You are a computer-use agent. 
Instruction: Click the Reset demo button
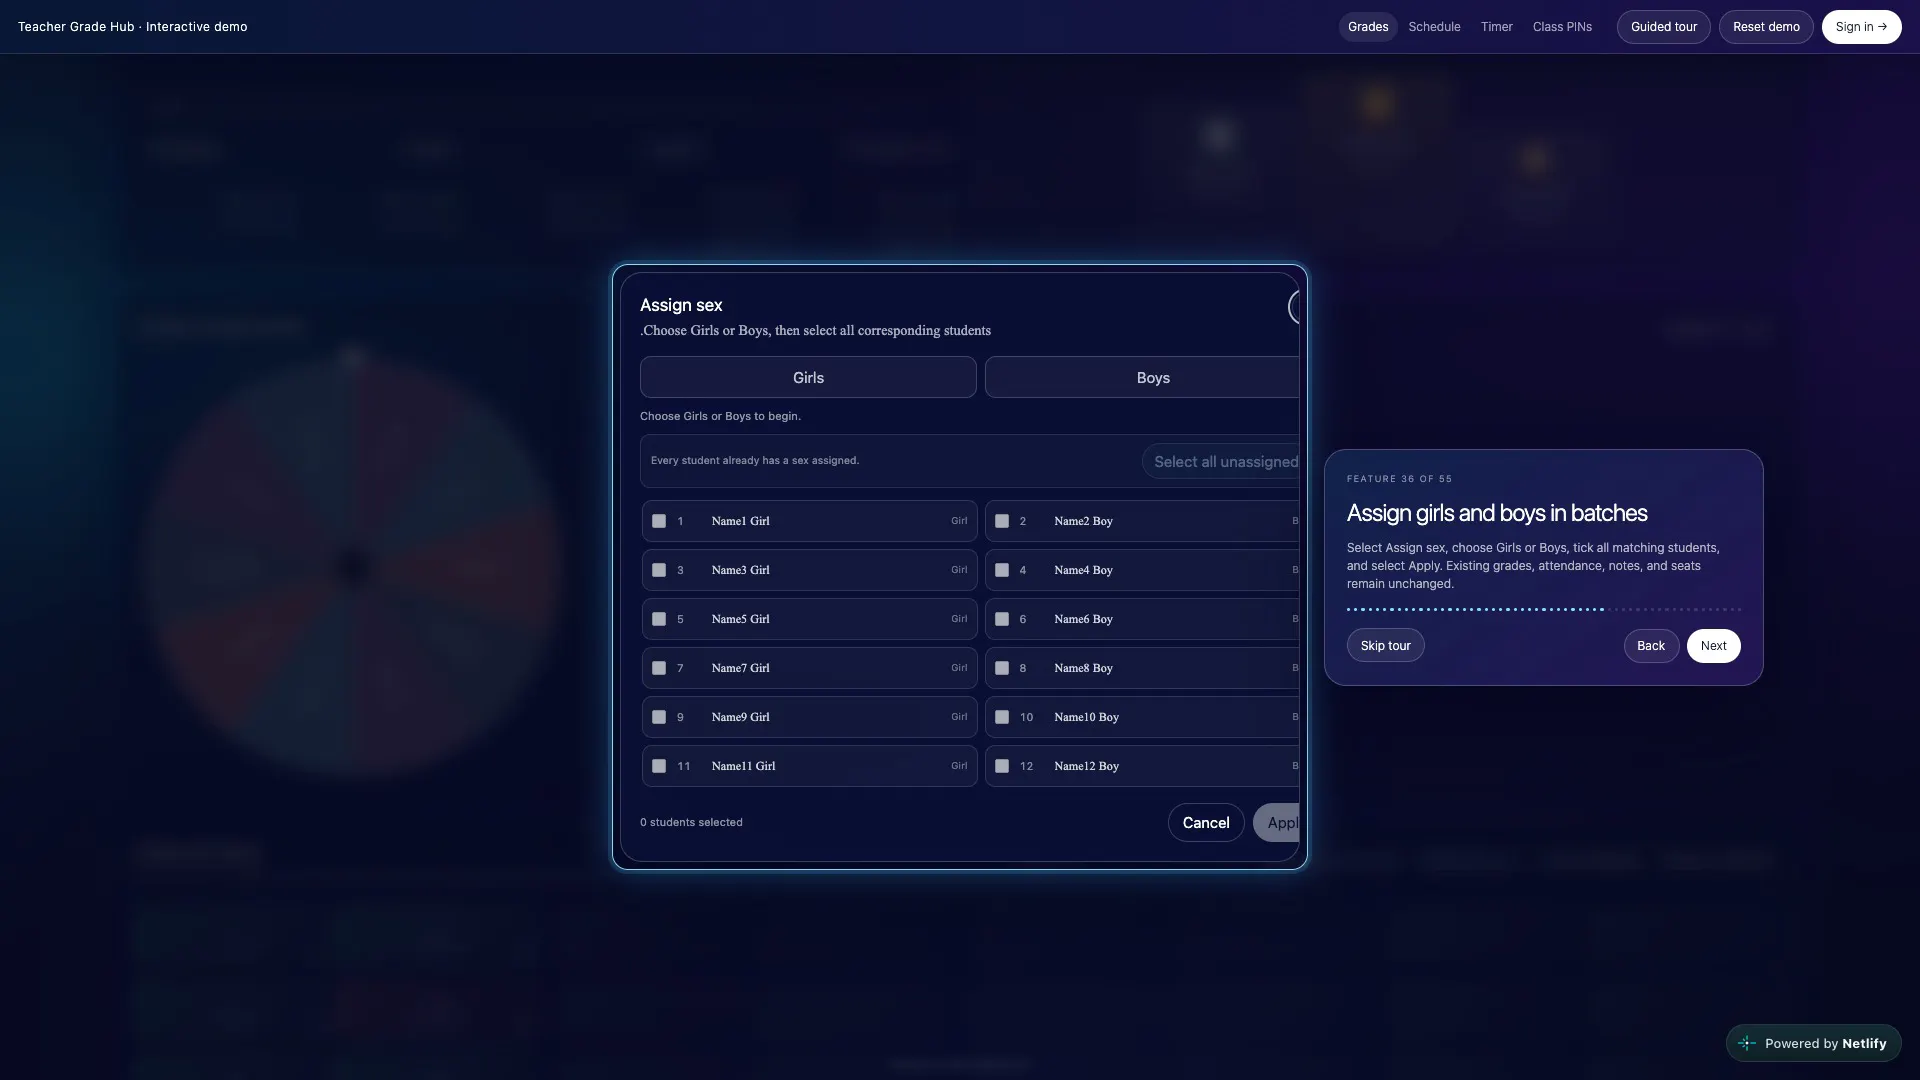[1766, 27]
